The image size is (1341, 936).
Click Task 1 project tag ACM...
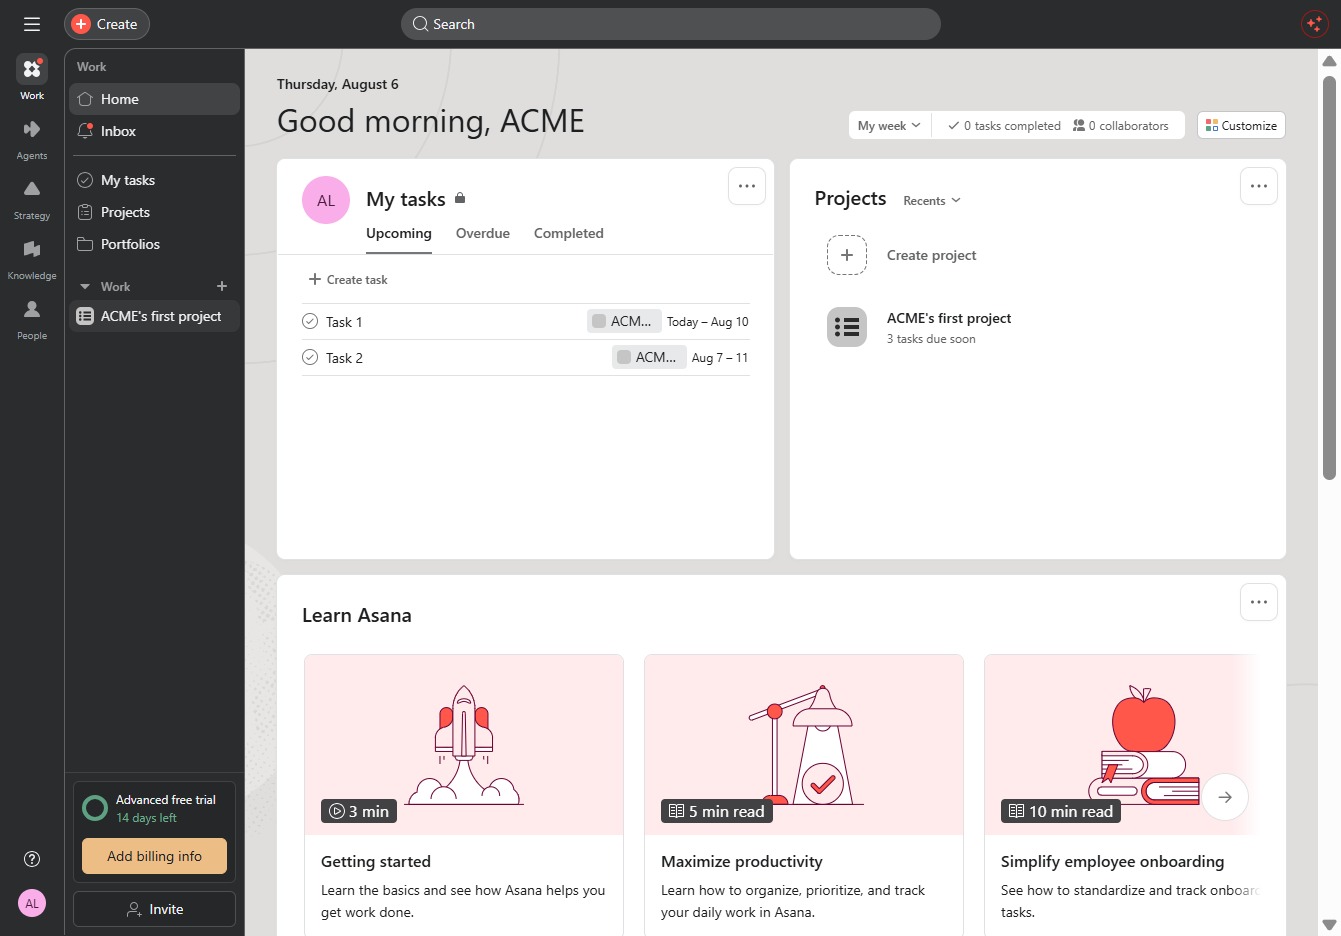624,321
